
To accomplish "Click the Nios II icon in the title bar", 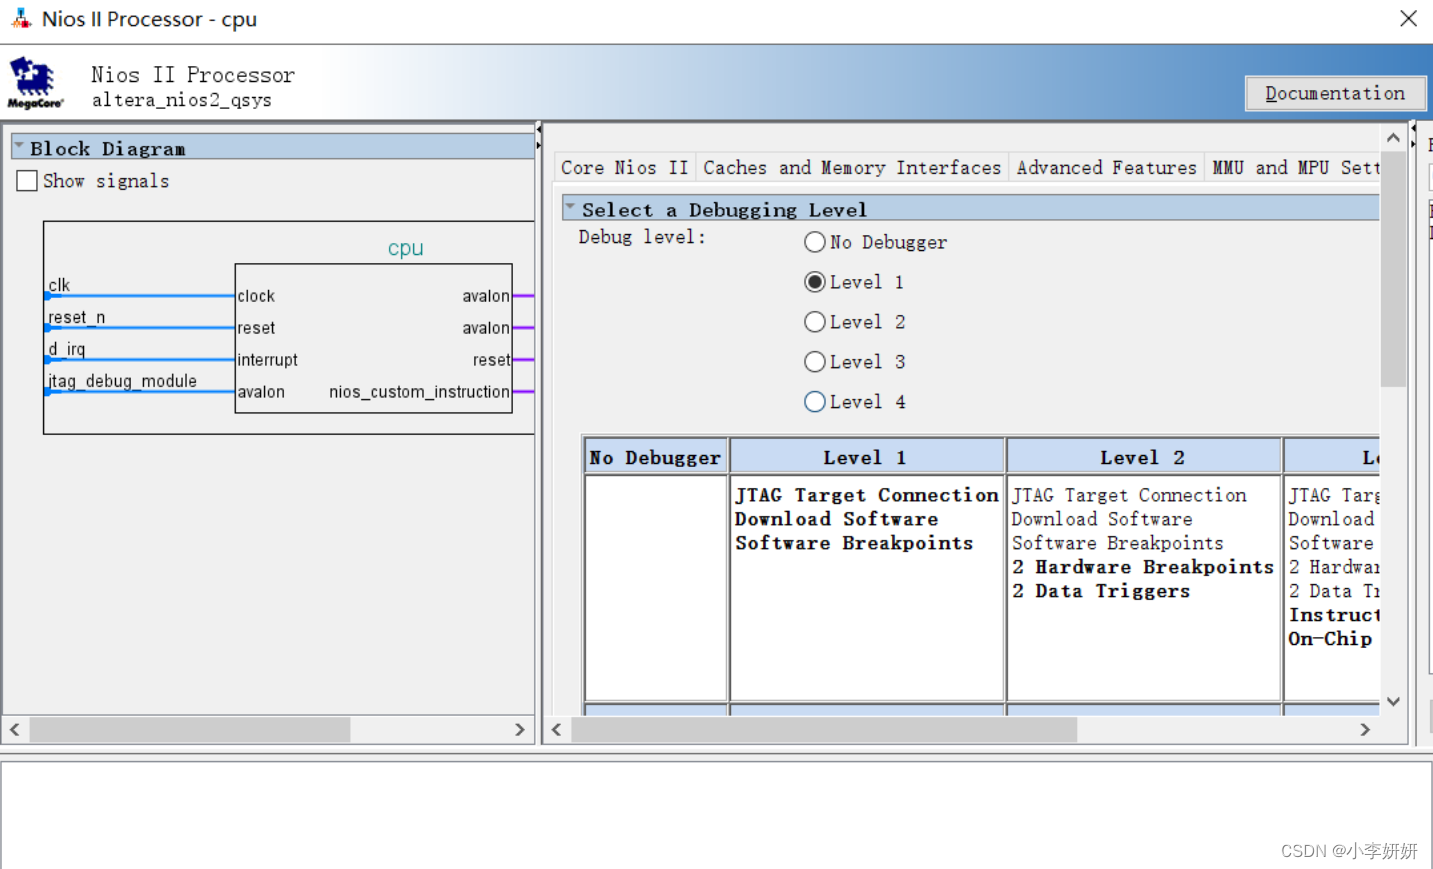I will (x=20, y=18).
